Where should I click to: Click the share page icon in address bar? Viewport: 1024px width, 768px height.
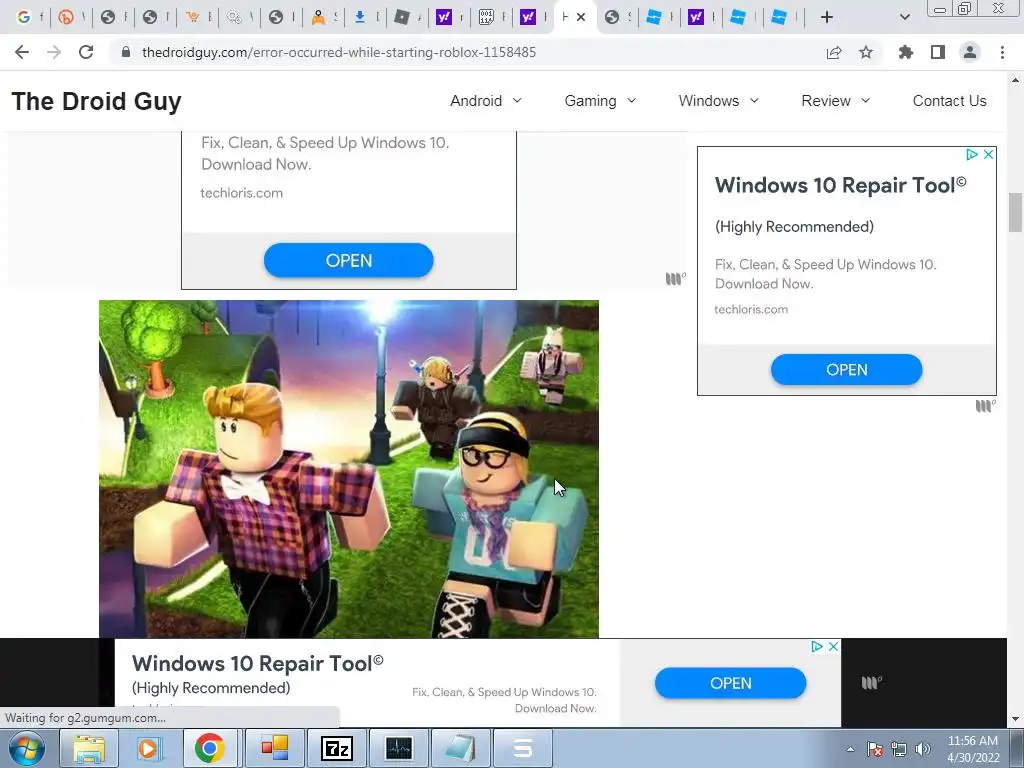[834, 52]
